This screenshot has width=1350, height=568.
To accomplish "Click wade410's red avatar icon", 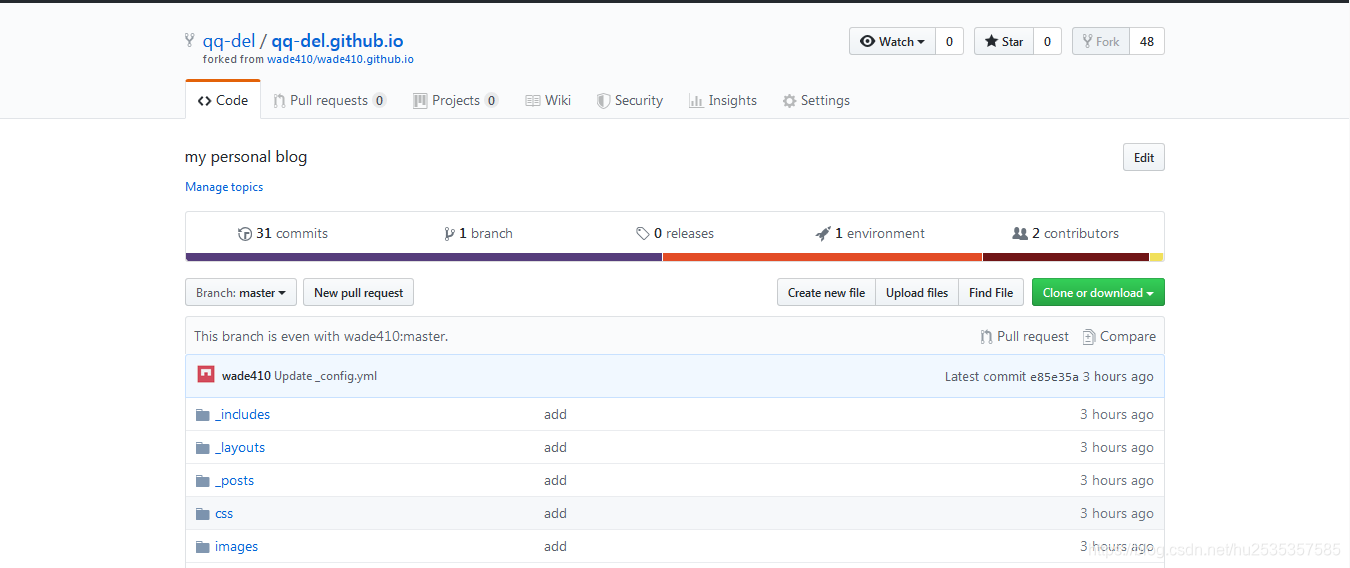I will point(206,375).
